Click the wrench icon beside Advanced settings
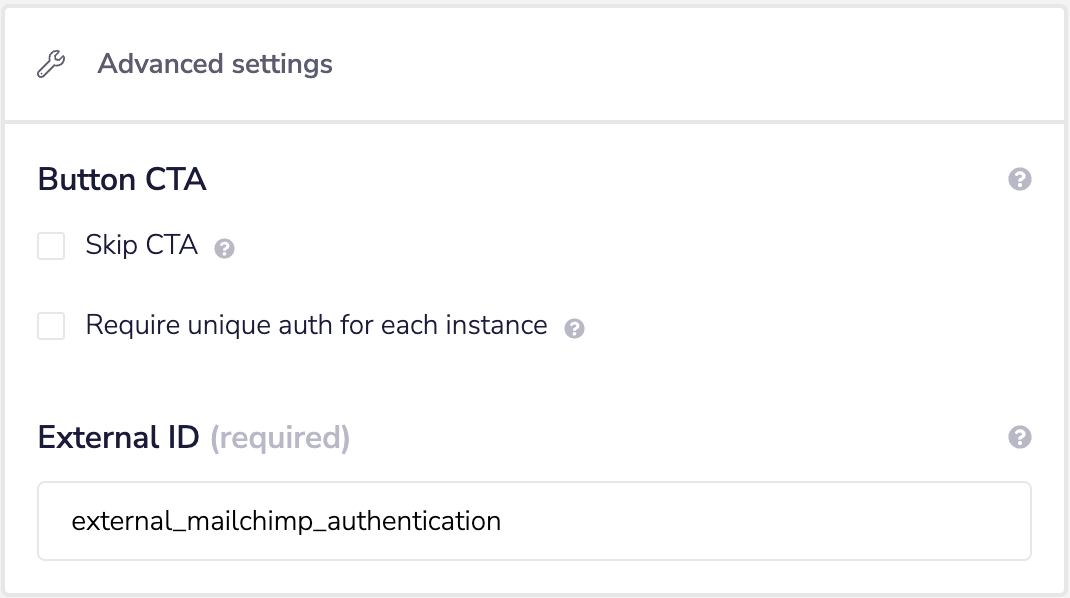Screen dimensions: 1070x598 click(51, 65)
